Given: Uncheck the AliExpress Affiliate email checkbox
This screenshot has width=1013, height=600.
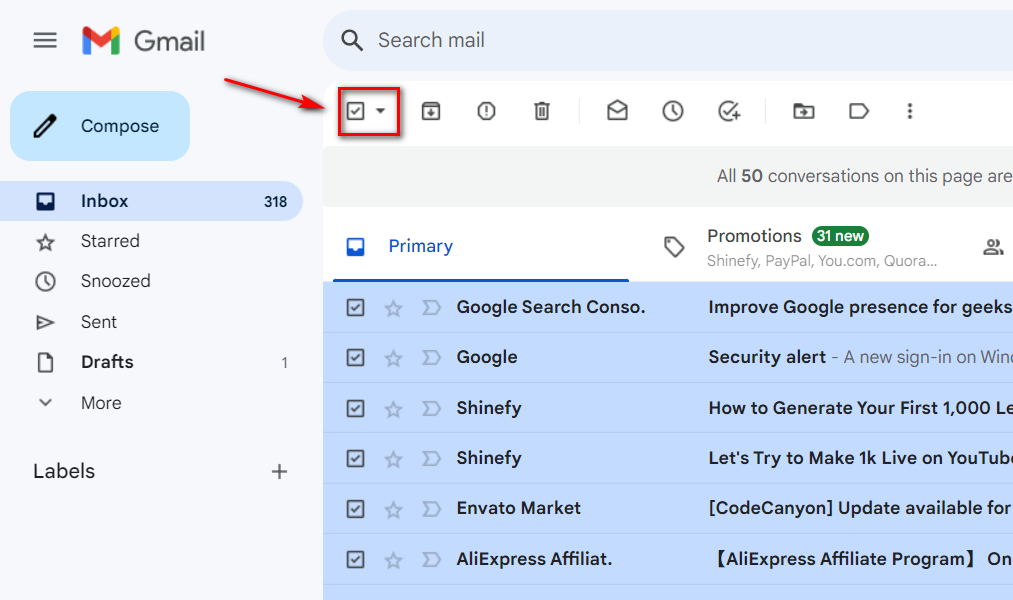Looking at the screenshot, I should pos(355,559).
